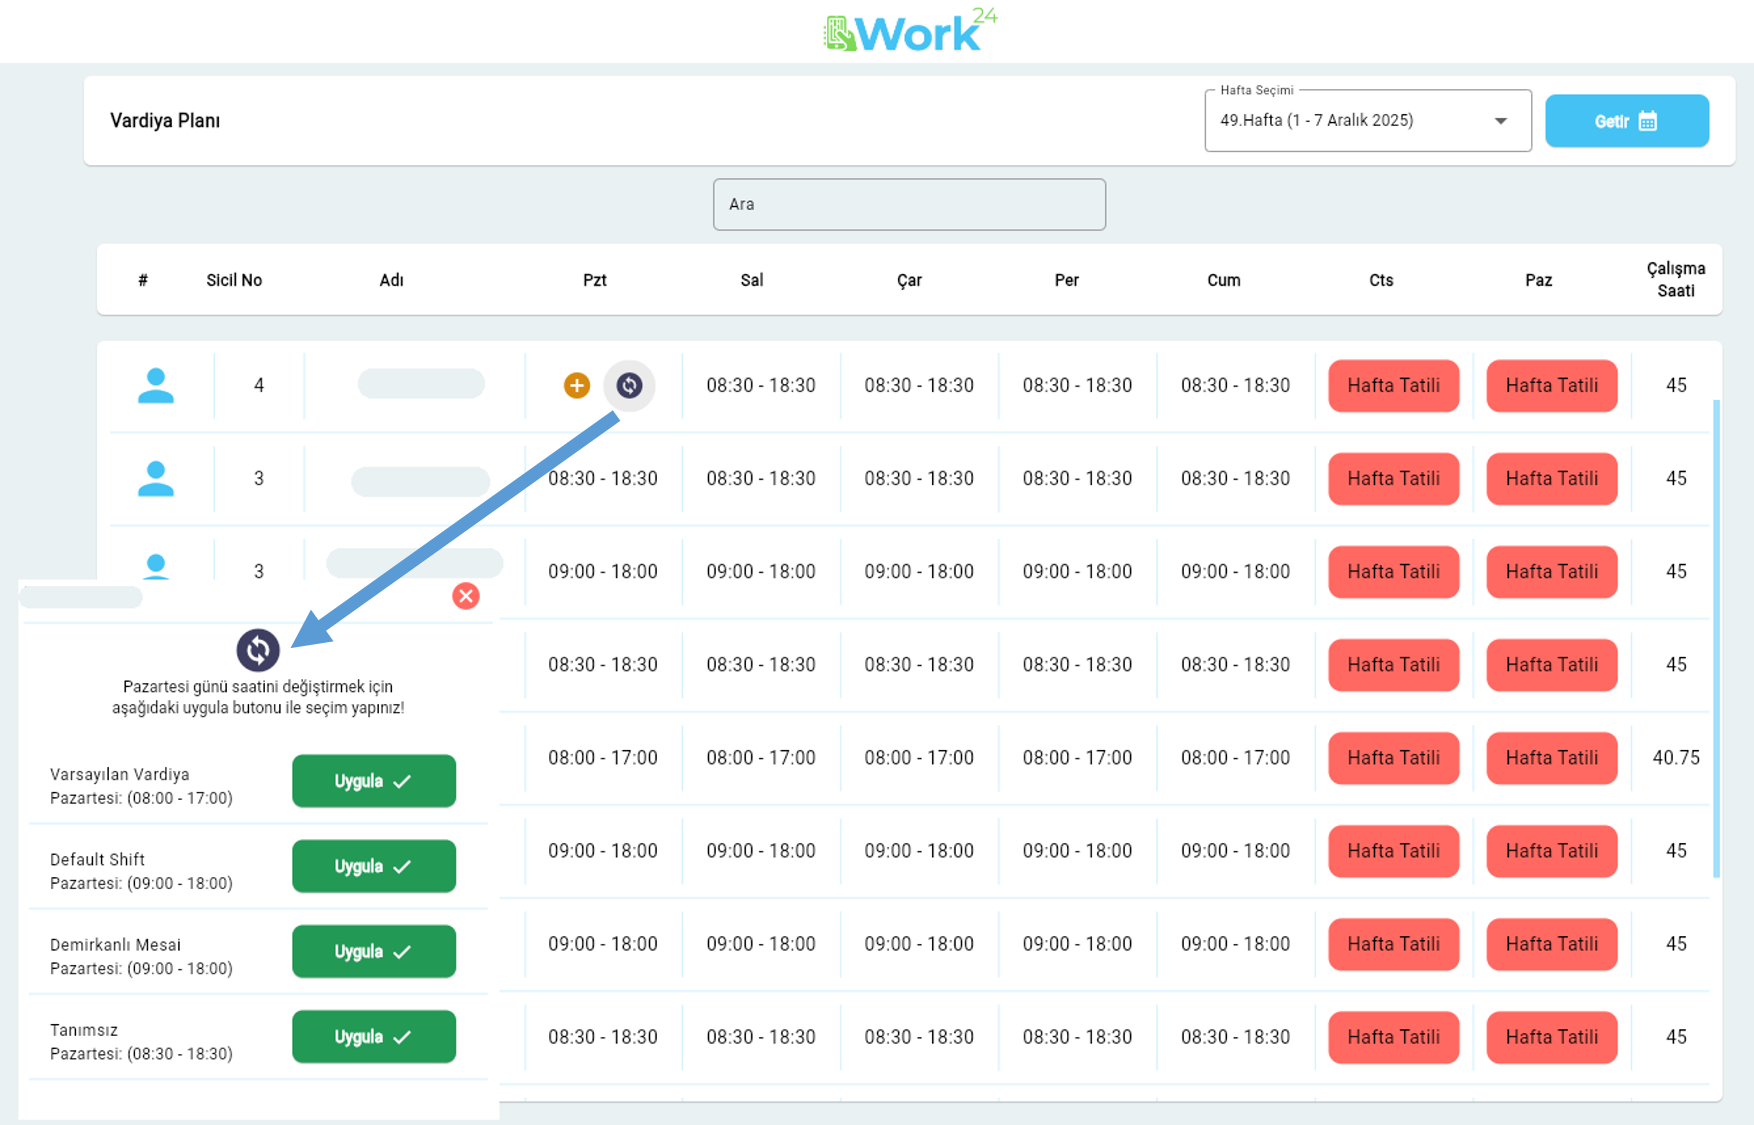Click Tuesday 08:00 - 17:00 shift cell
1754x1125 pixels.
[761, 758]
